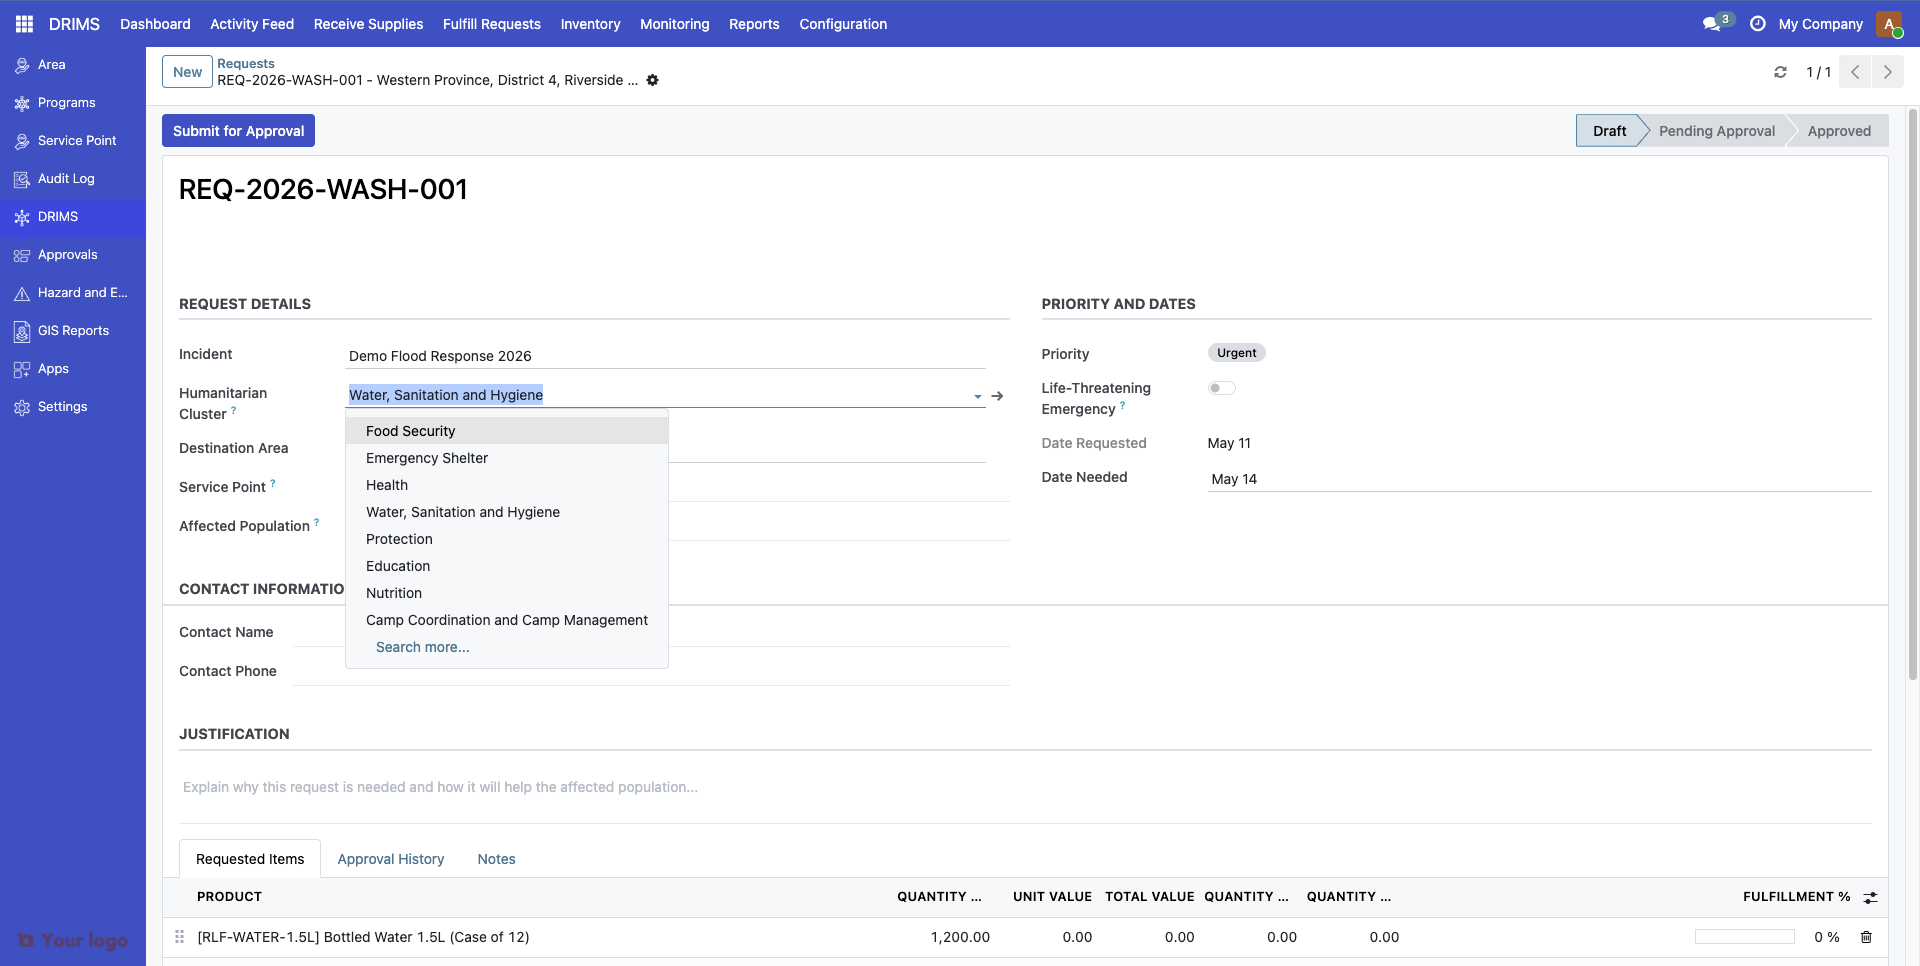
Task: Open the apps grid menu icon
Action: click(24, 24)
